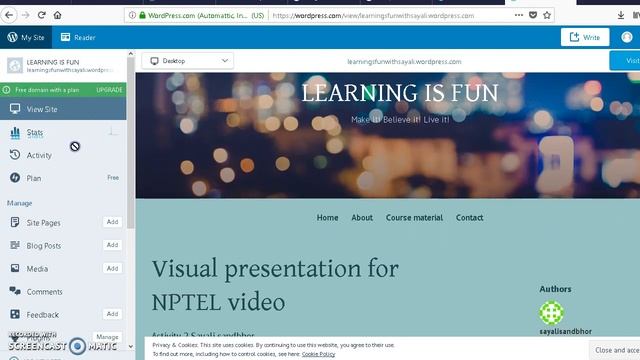Click the Stats bar chart icon
This screenshot has width=640, height=360.
click(x=15, y=133)
